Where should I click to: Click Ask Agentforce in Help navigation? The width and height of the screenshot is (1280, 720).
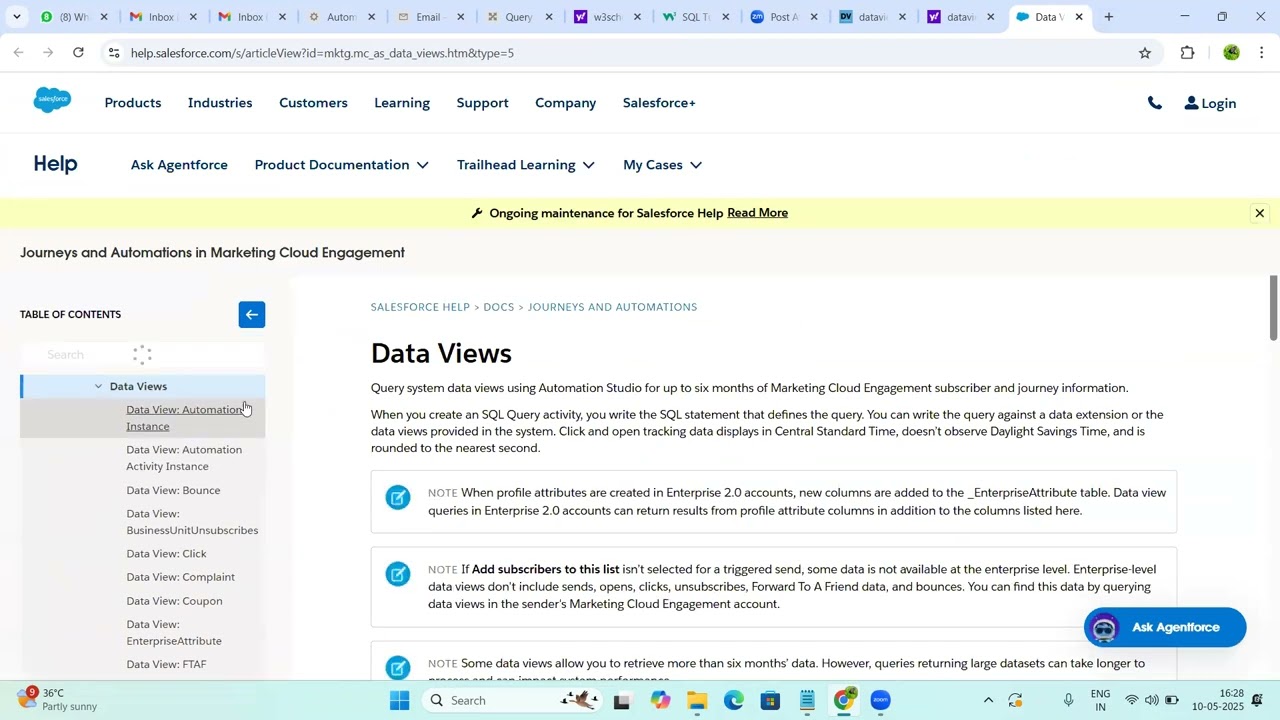pos(179,165)
